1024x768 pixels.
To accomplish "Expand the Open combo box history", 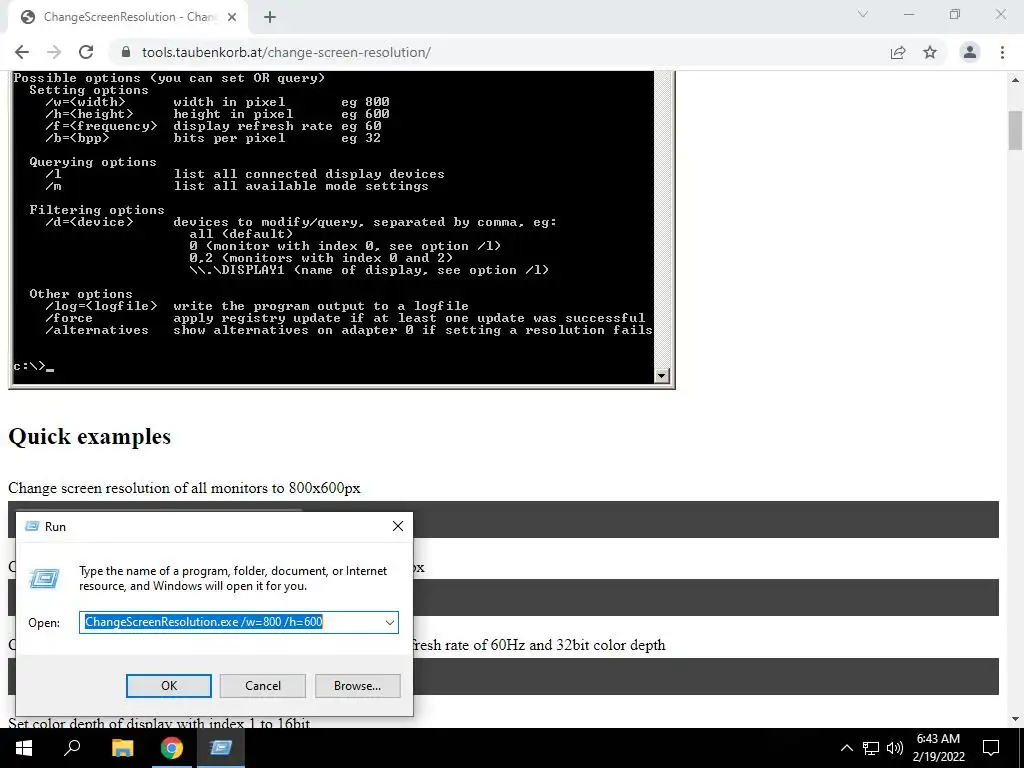I will click(x=390, y=622).
